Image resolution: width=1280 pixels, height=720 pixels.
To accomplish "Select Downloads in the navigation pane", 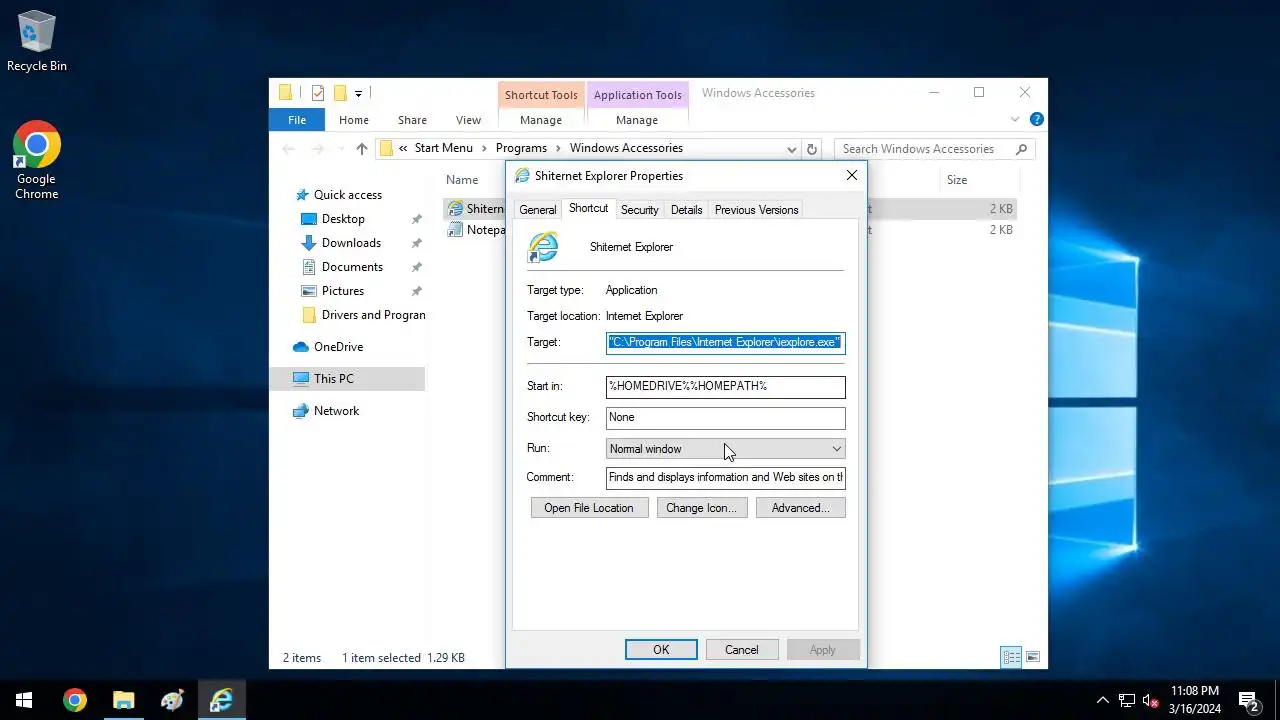I will (350, 243).
